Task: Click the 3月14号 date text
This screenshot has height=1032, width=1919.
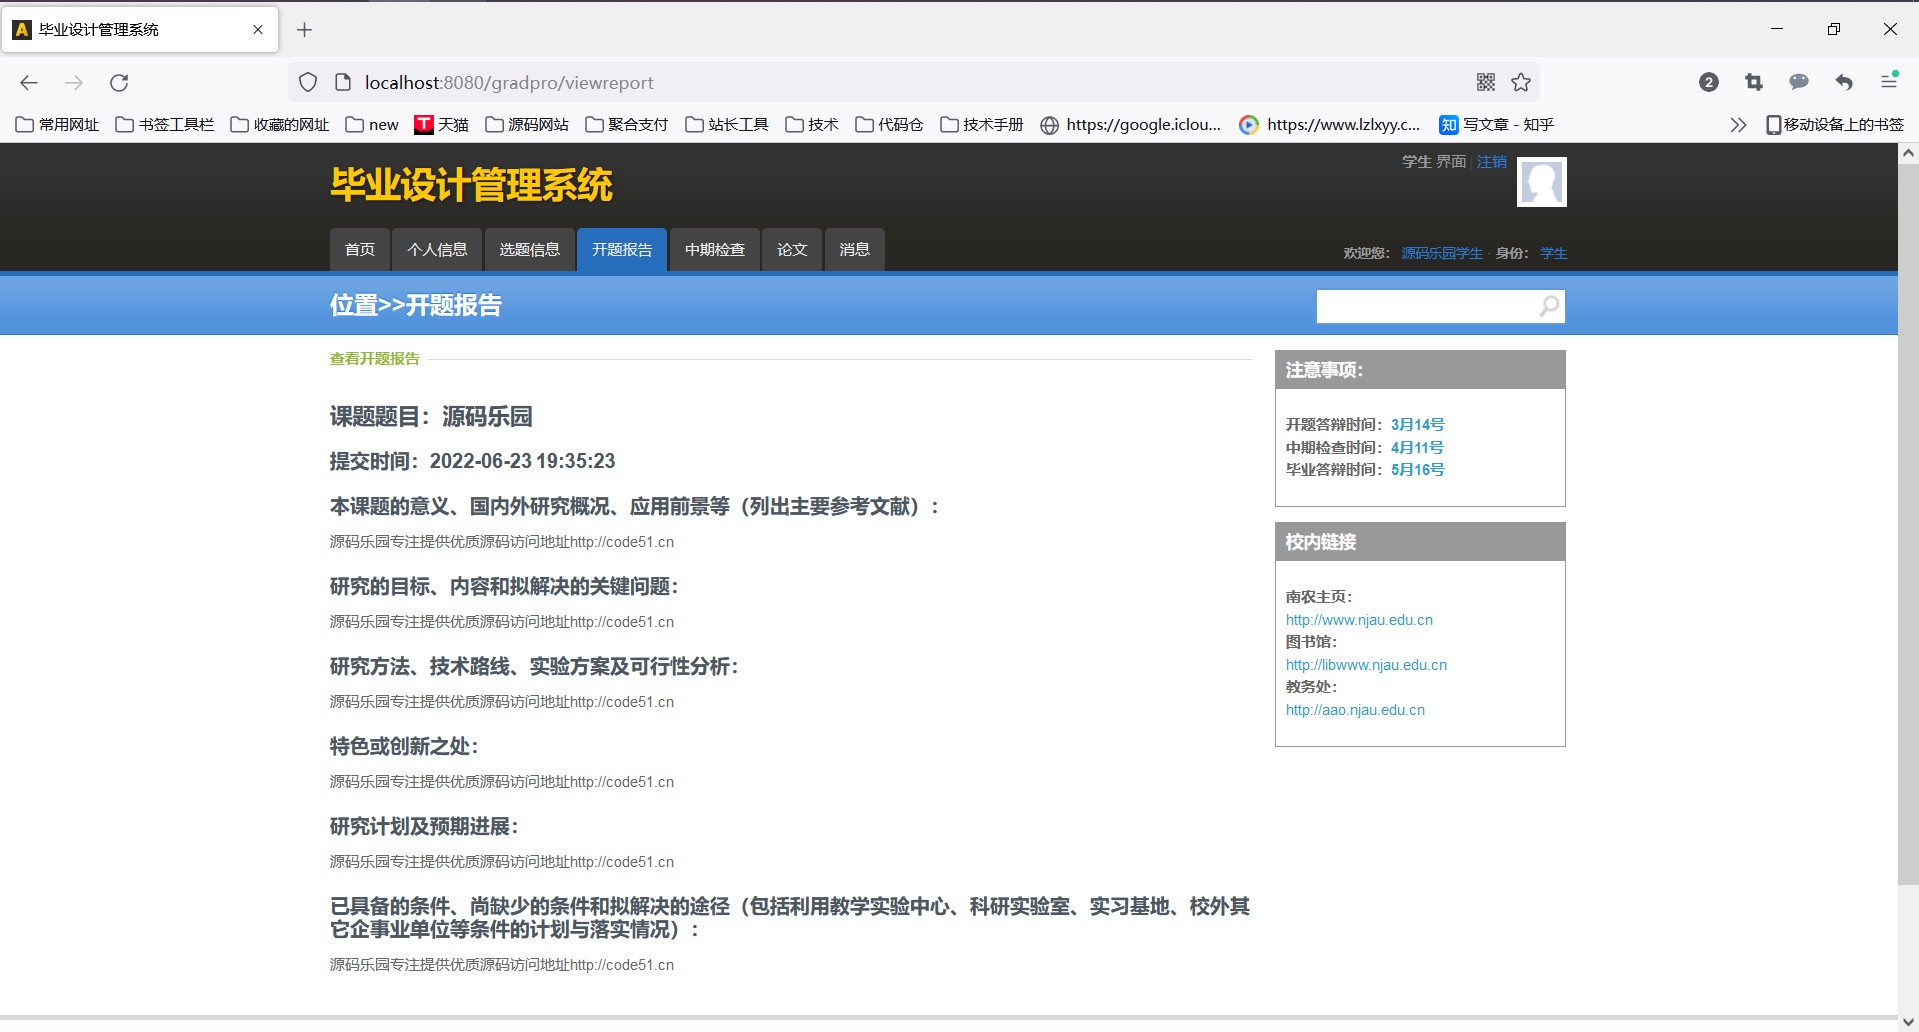Action: 1417,425
